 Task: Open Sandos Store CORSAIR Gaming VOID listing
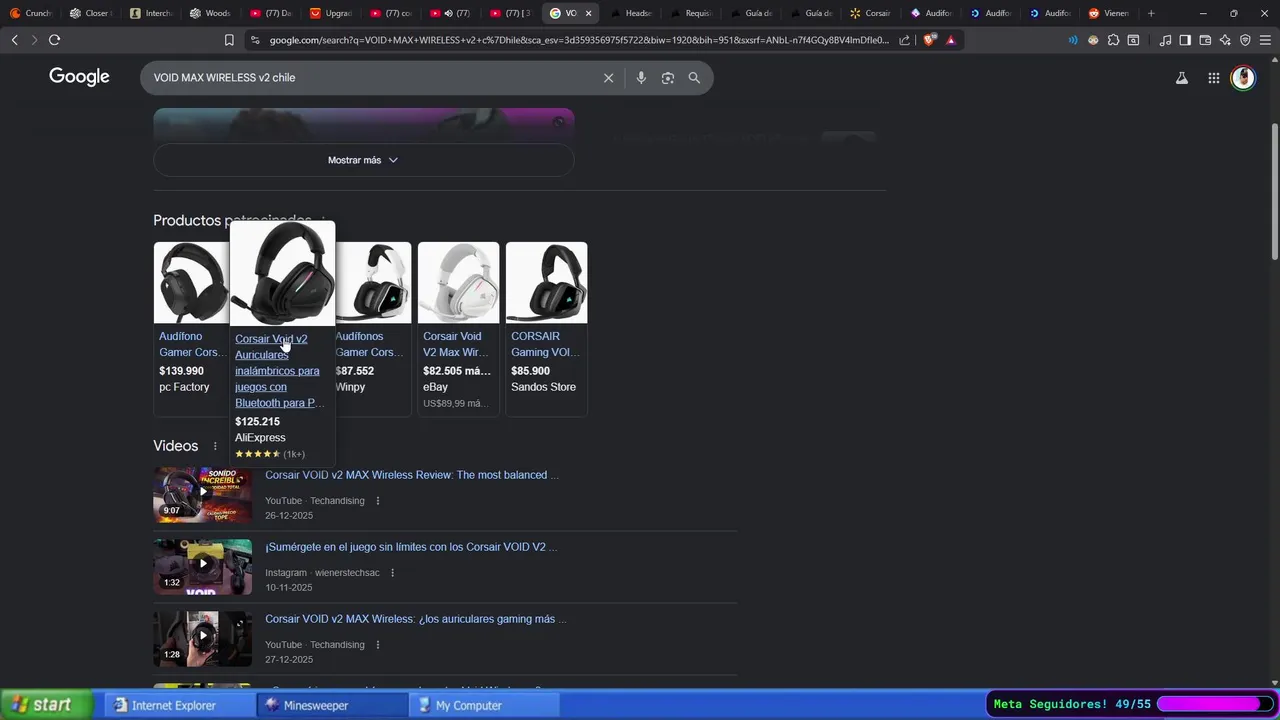click(x=546, y=344)
